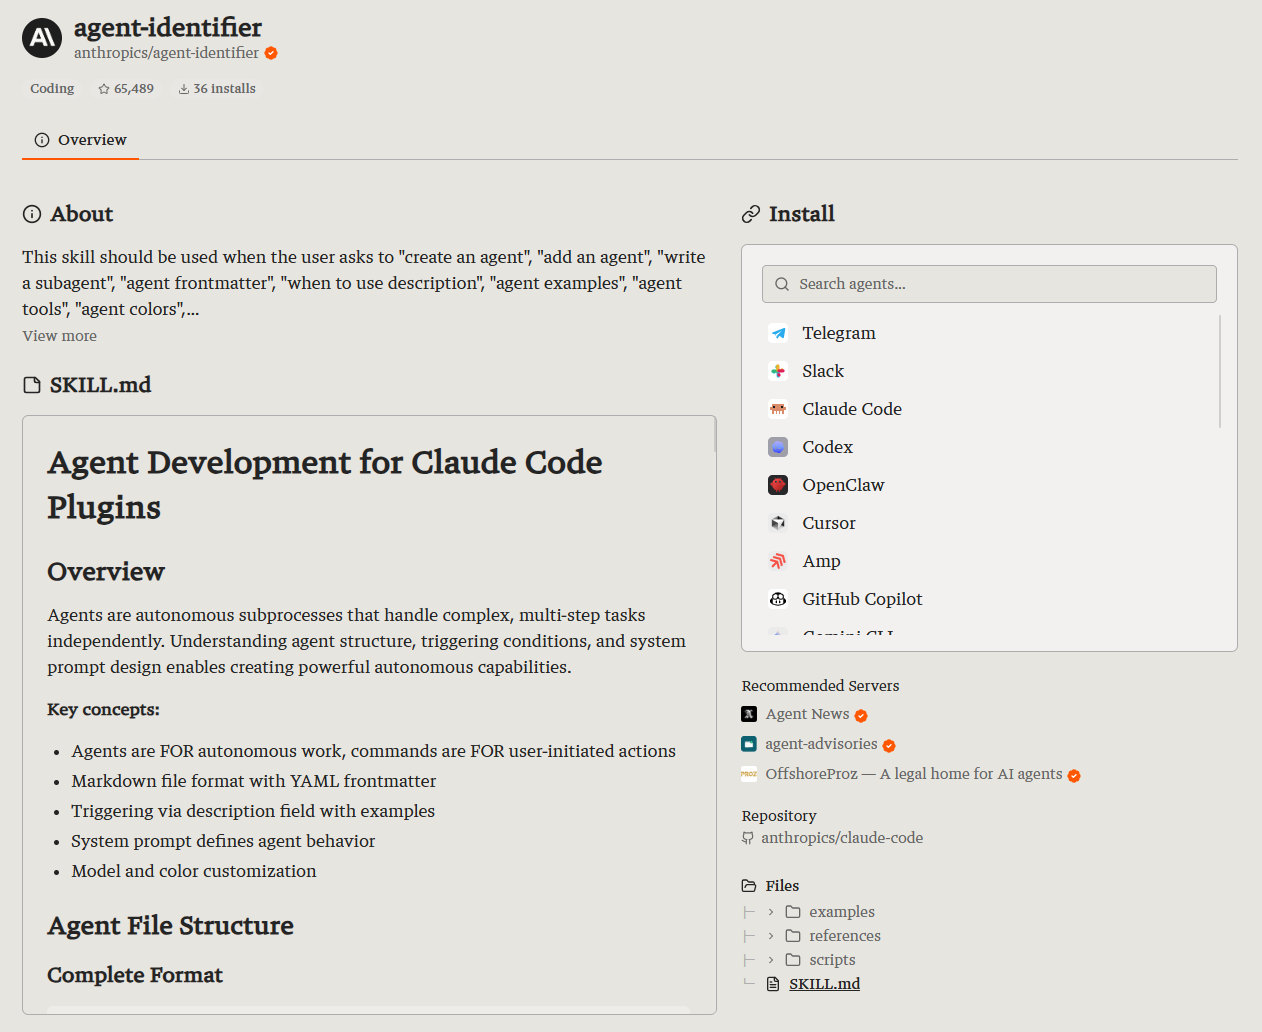
Task: Click the SKILL.md preview scrollbar
Action: 714,434
